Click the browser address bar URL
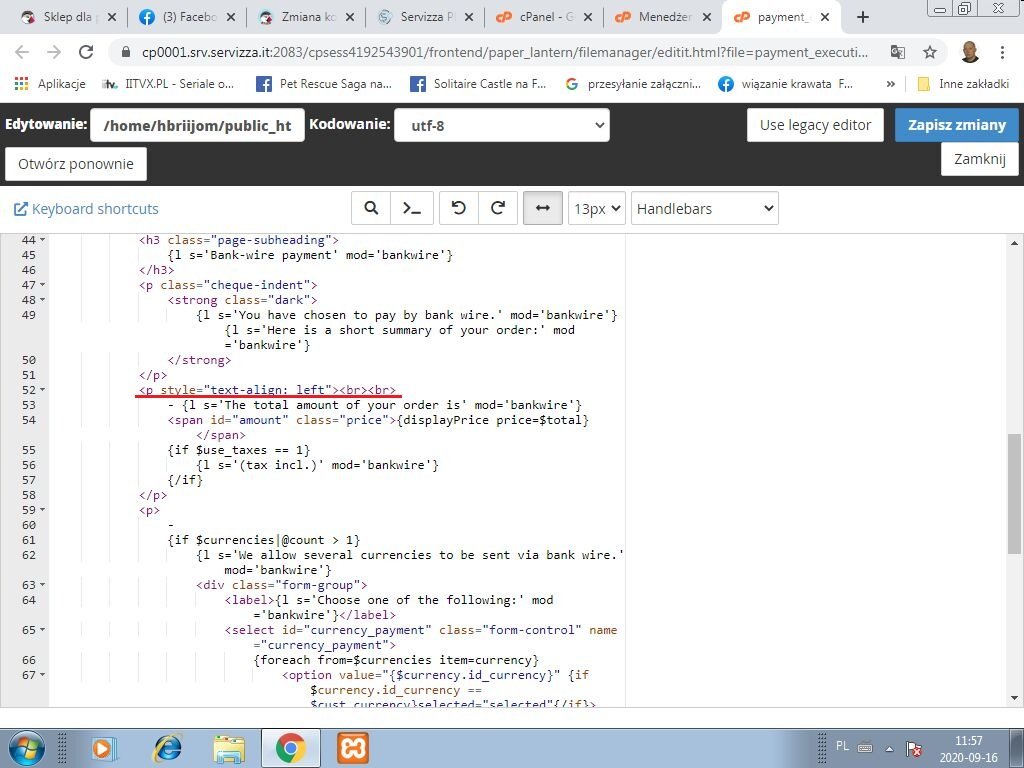1024x768 pixels. (x=505, y=52)
